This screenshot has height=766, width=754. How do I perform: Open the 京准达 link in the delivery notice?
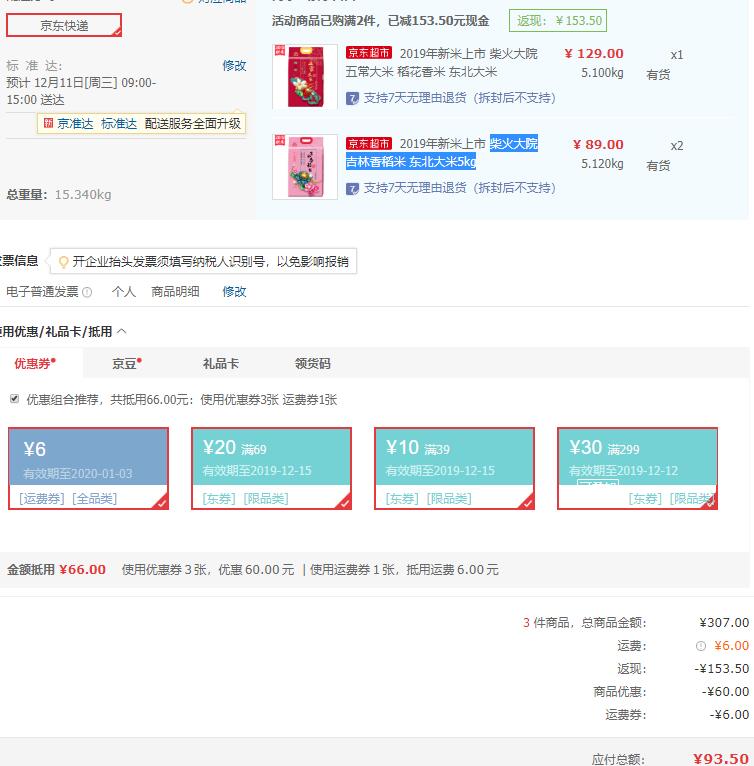coord(75,124)
